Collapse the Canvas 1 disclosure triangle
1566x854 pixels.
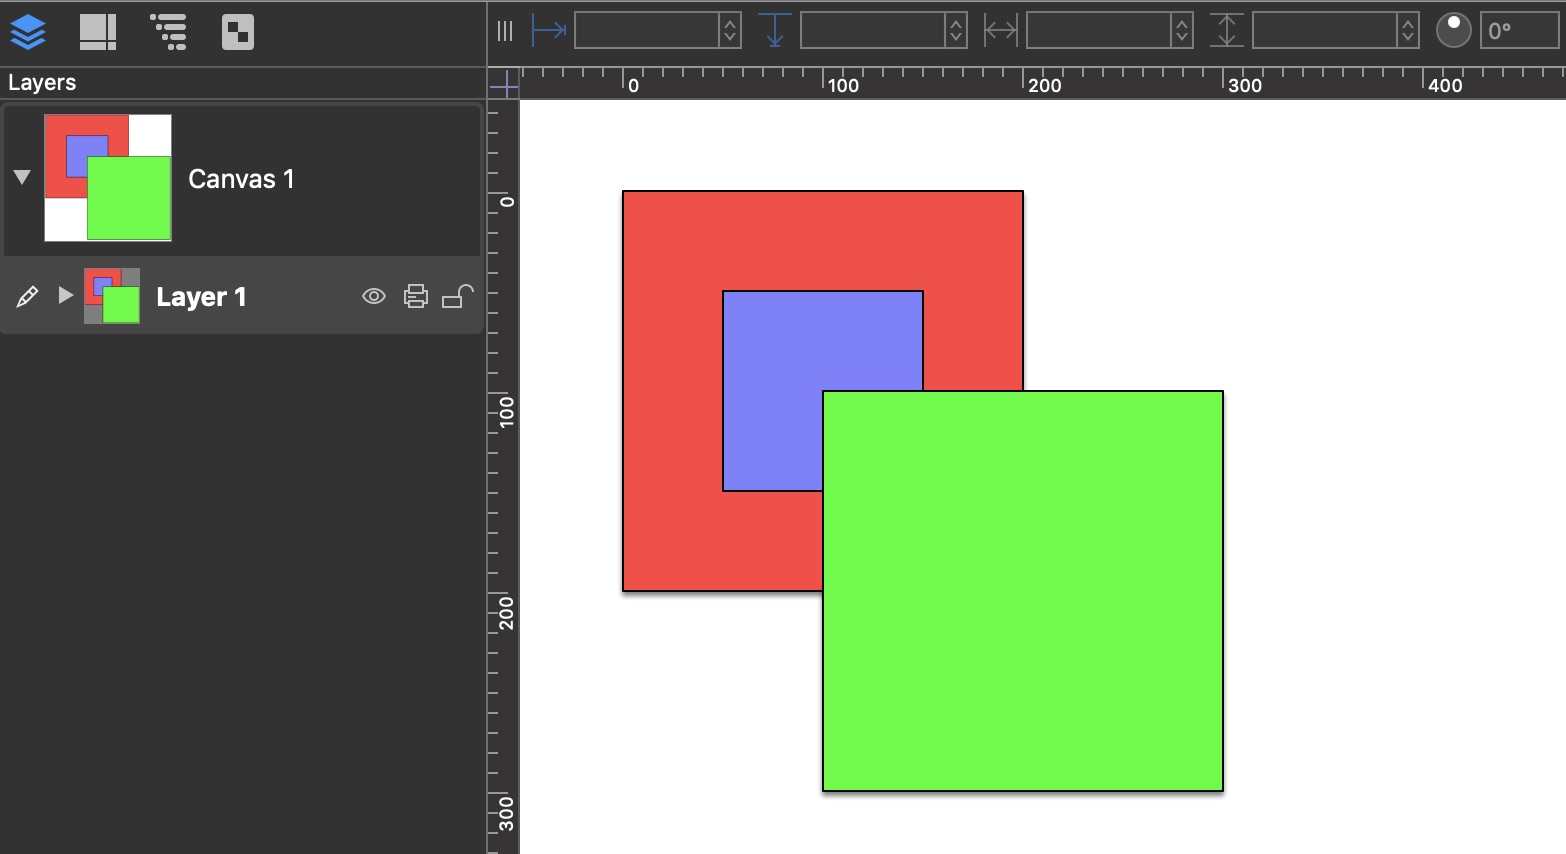point(22,177)
